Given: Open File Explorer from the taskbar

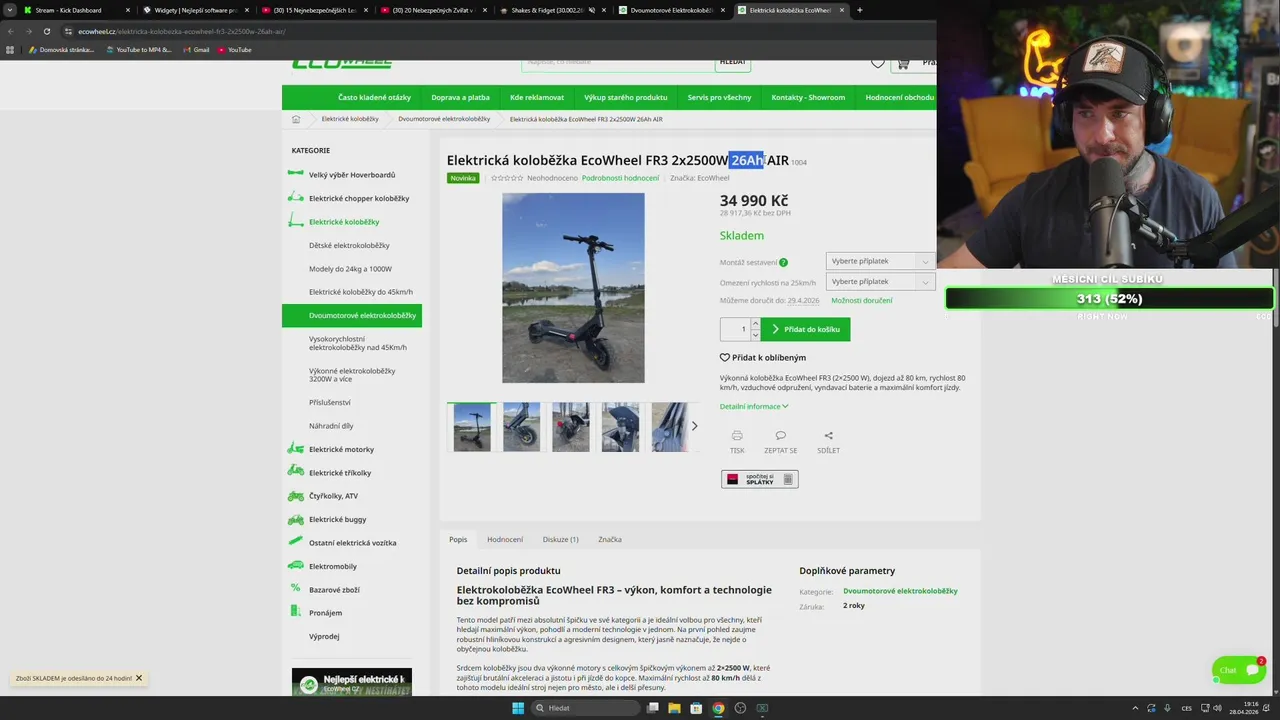Looking at the screenshot, I should pos(674,708).
